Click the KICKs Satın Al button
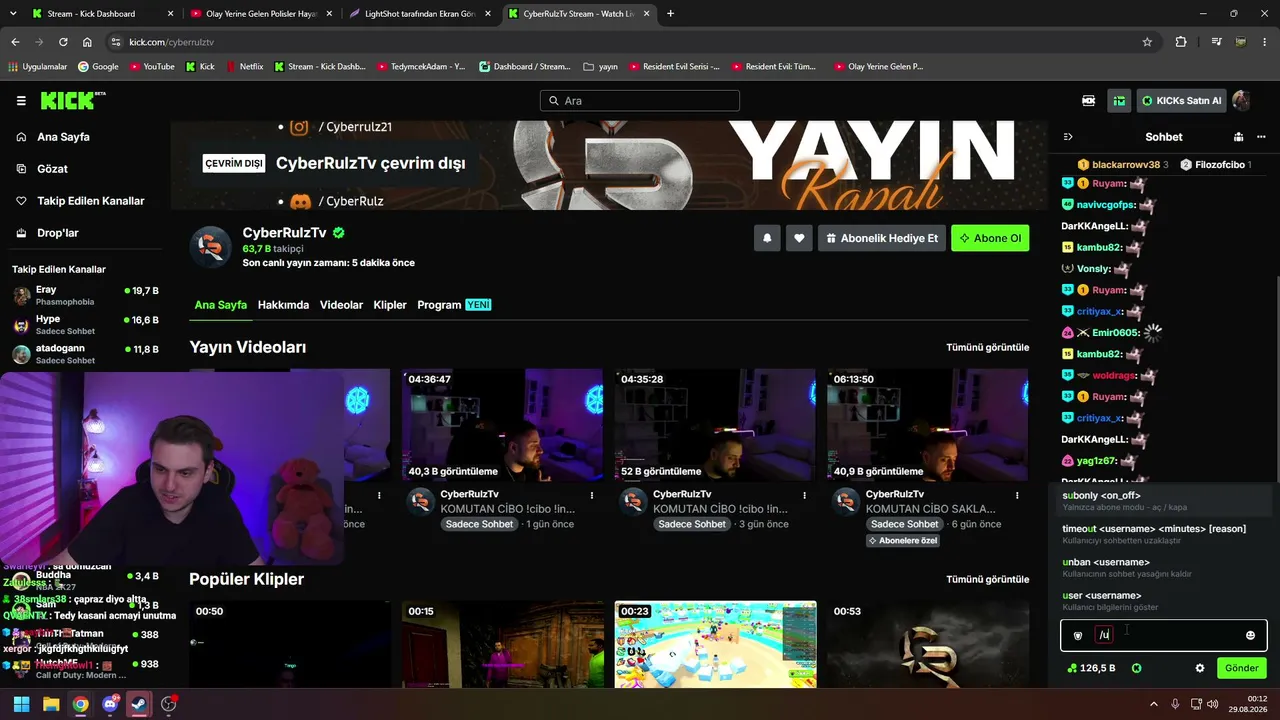The height and width of the screenshot is (720, 1280). pos(1182,101)
